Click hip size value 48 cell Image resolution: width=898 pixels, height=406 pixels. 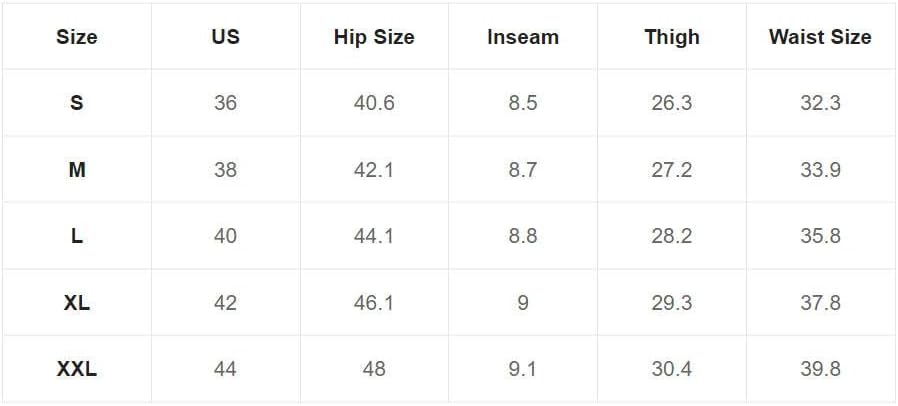[374, 369]
